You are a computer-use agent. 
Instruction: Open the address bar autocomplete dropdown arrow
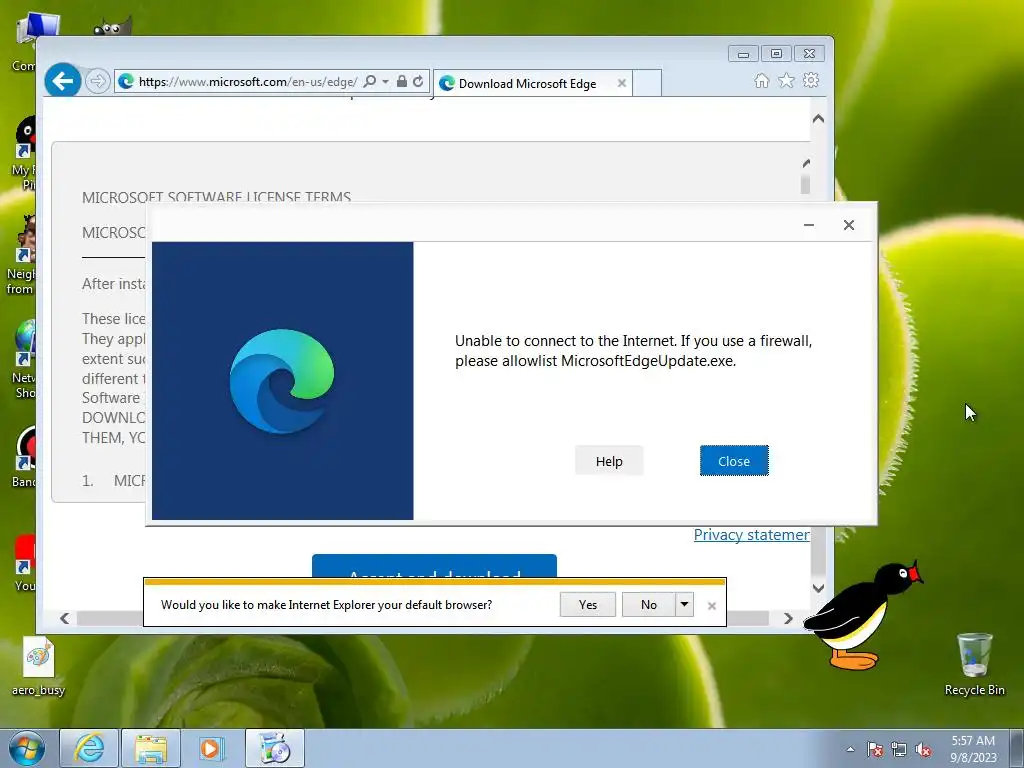385,81
